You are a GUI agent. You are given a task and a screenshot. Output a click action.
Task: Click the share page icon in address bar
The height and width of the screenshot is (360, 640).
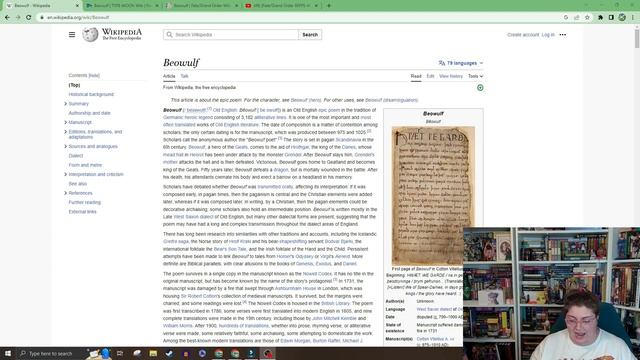coord(576,18)
